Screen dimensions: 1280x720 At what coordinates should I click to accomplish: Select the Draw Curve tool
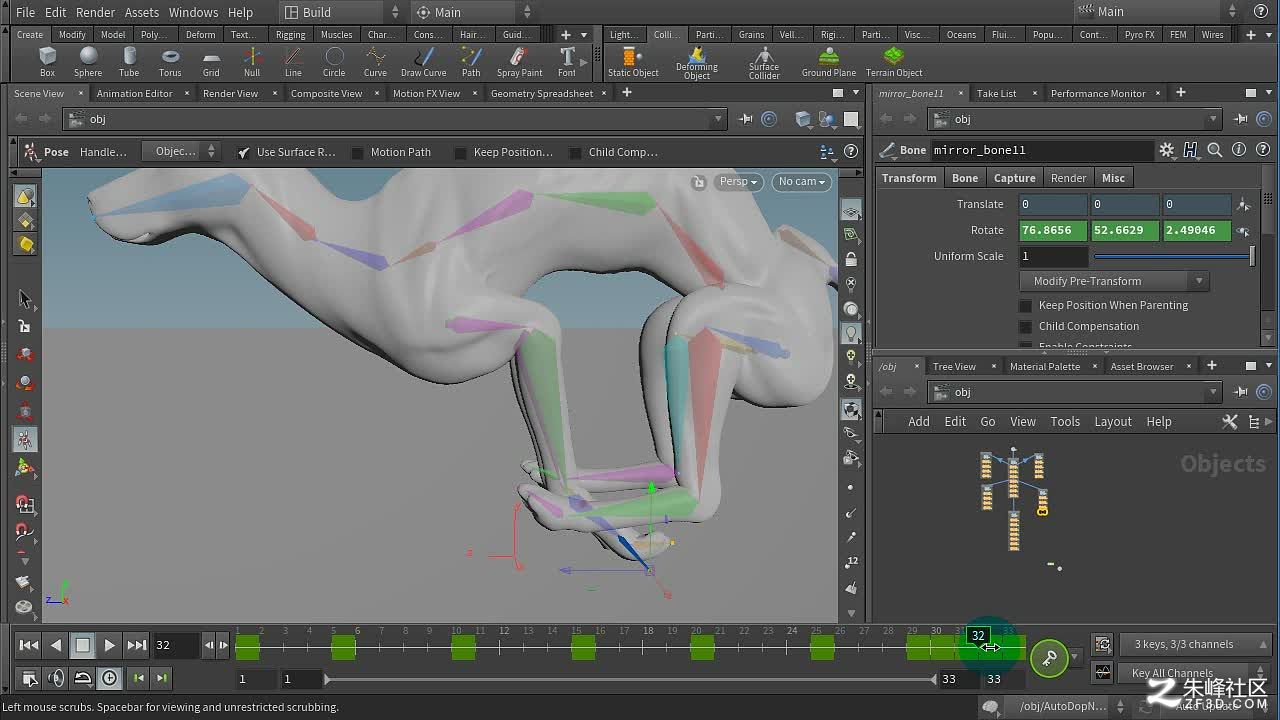(x=424, y=62)
